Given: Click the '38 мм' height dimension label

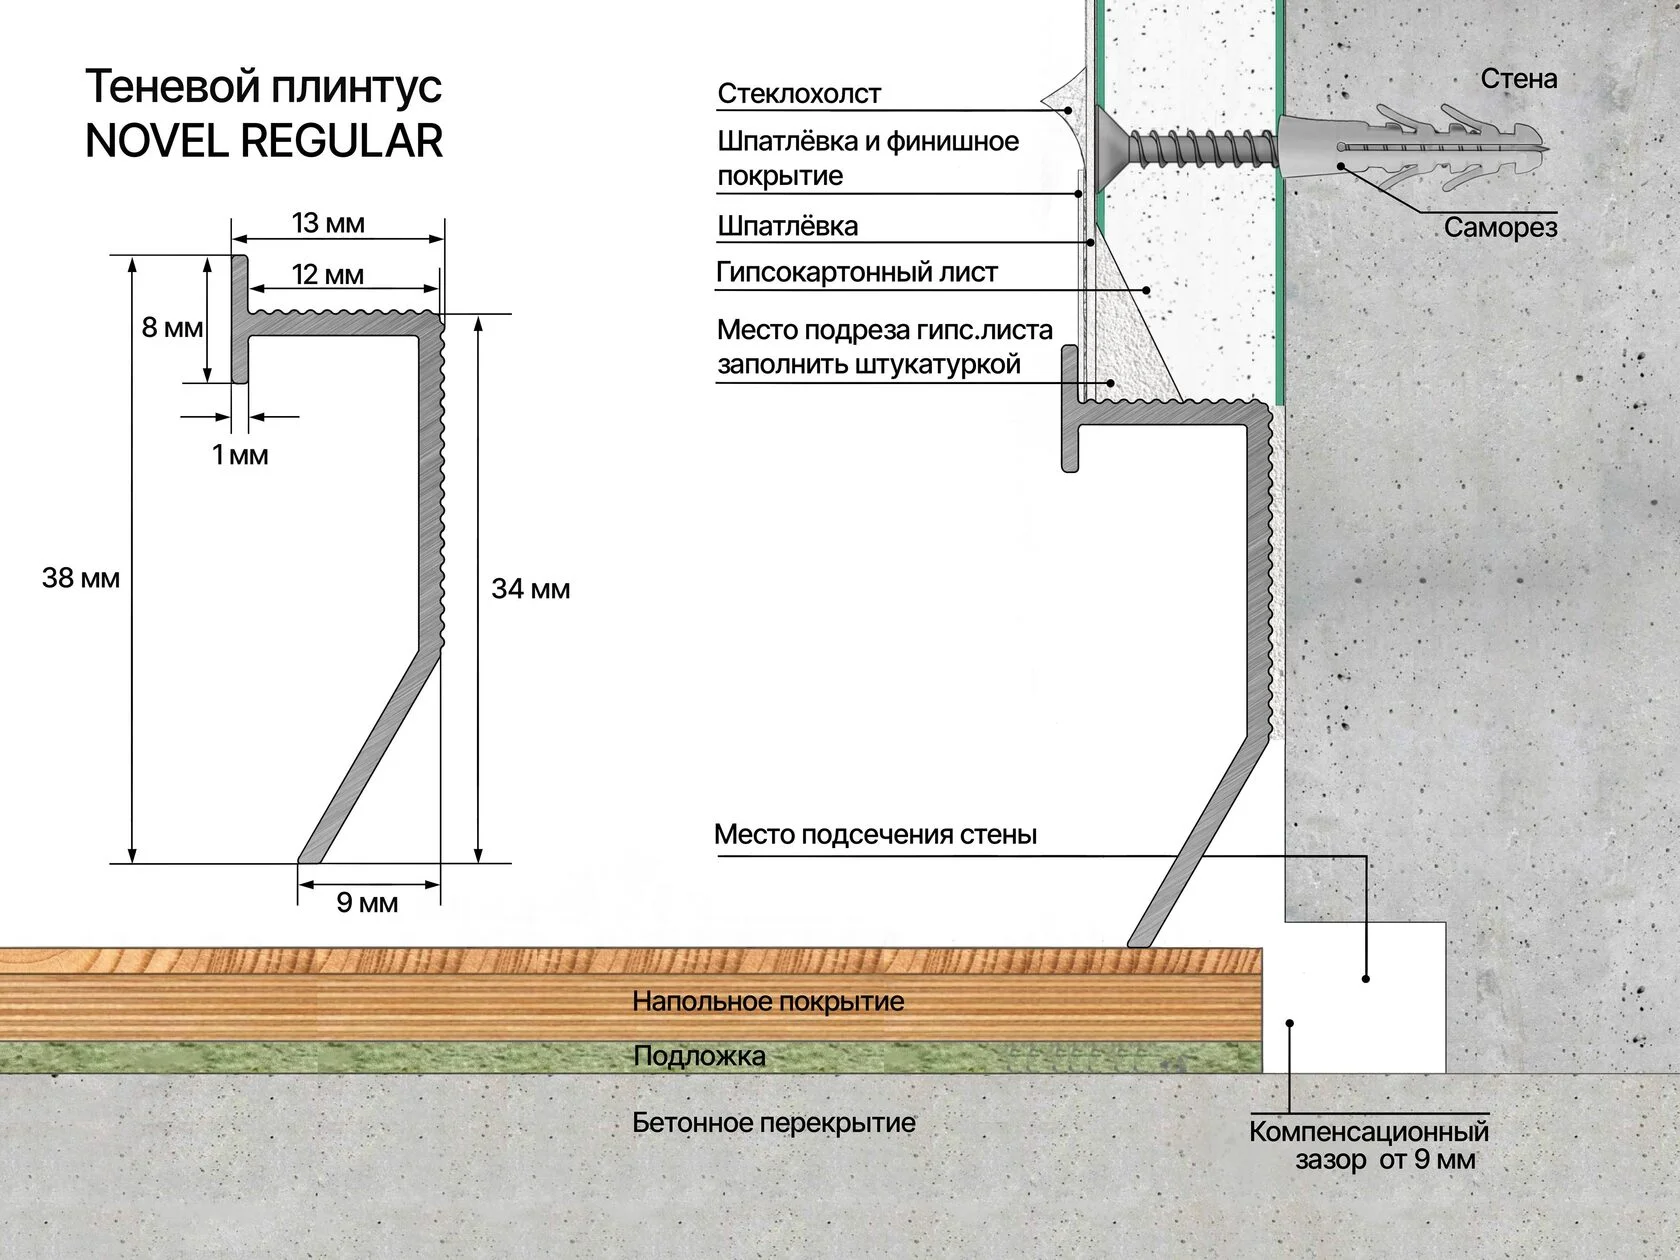Looking at the screenshot, I should (x=81, y=577).
